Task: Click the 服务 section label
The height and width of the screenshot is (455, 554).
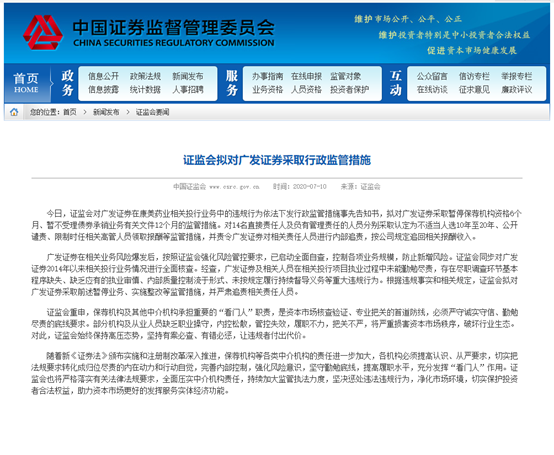Action: point(232,83)
